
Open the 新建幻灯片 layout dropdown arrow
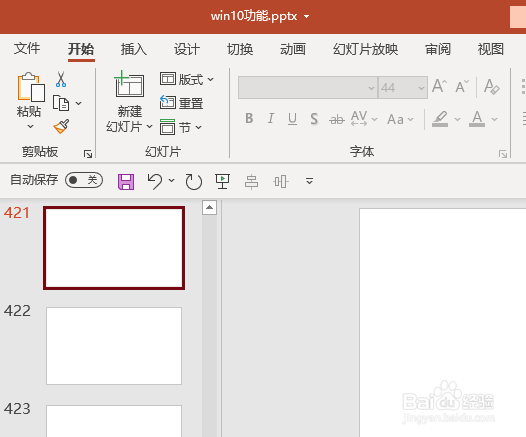(x=150, y=127)
